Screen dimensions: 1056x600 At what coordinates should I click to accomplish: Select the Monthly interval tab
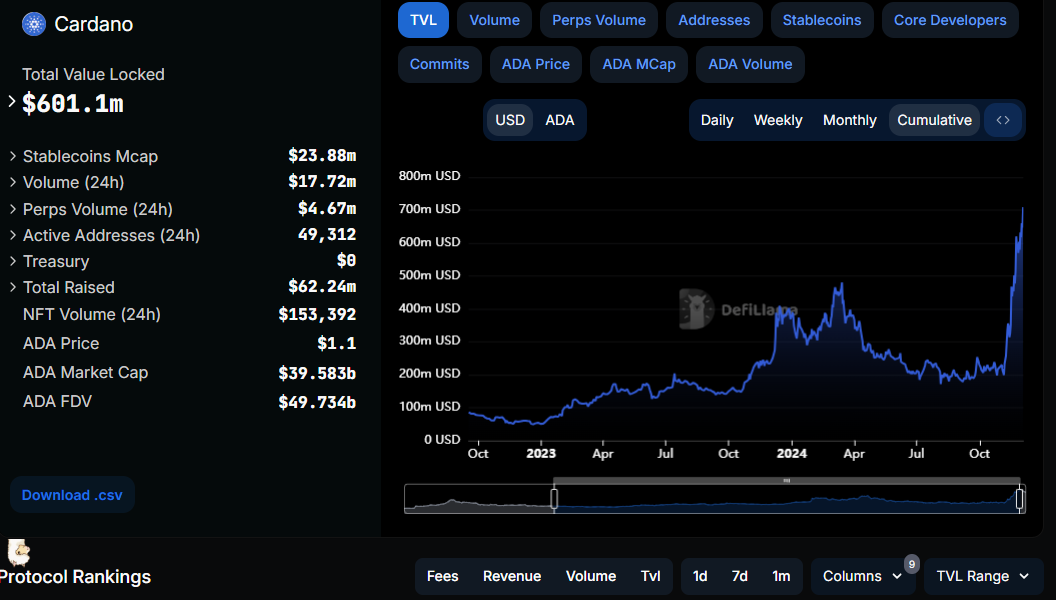tap(849, 120)
